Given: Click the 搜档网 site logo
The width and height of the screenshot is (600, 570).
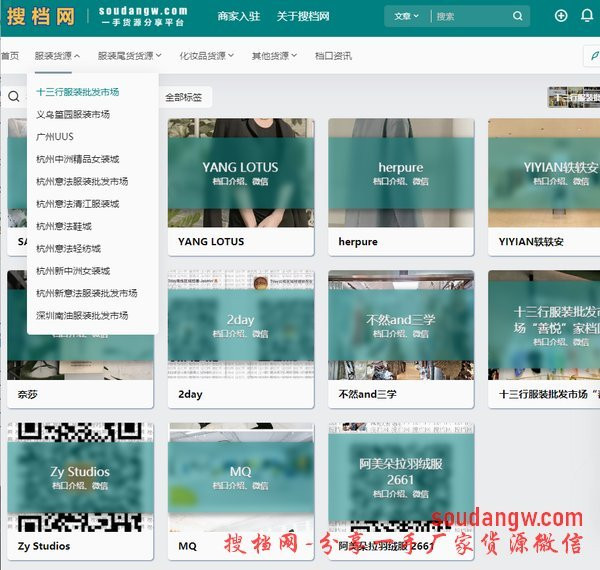Looking at the screenshot, I should [x=40, y=17].
